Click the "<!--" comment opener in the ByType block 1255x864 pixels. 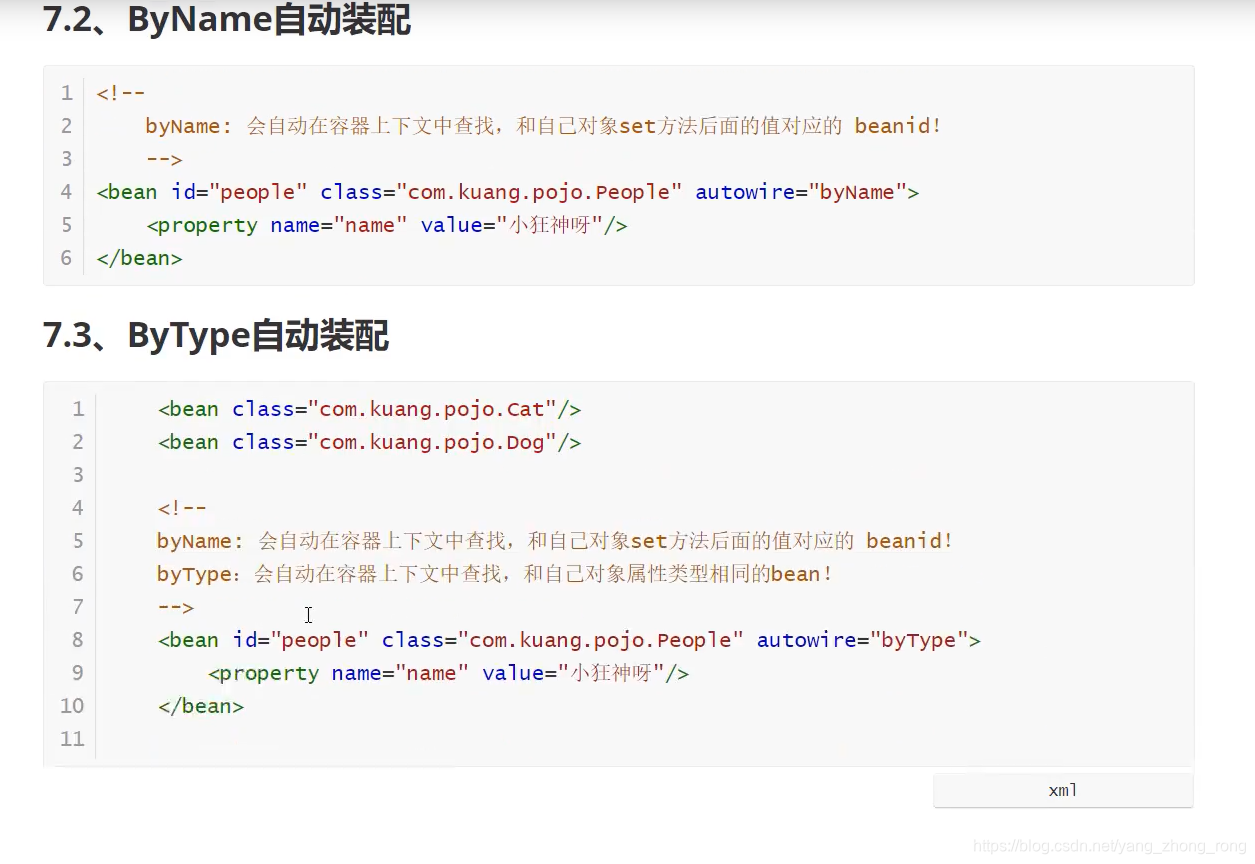pyautogui.click(x=182, y=508)
